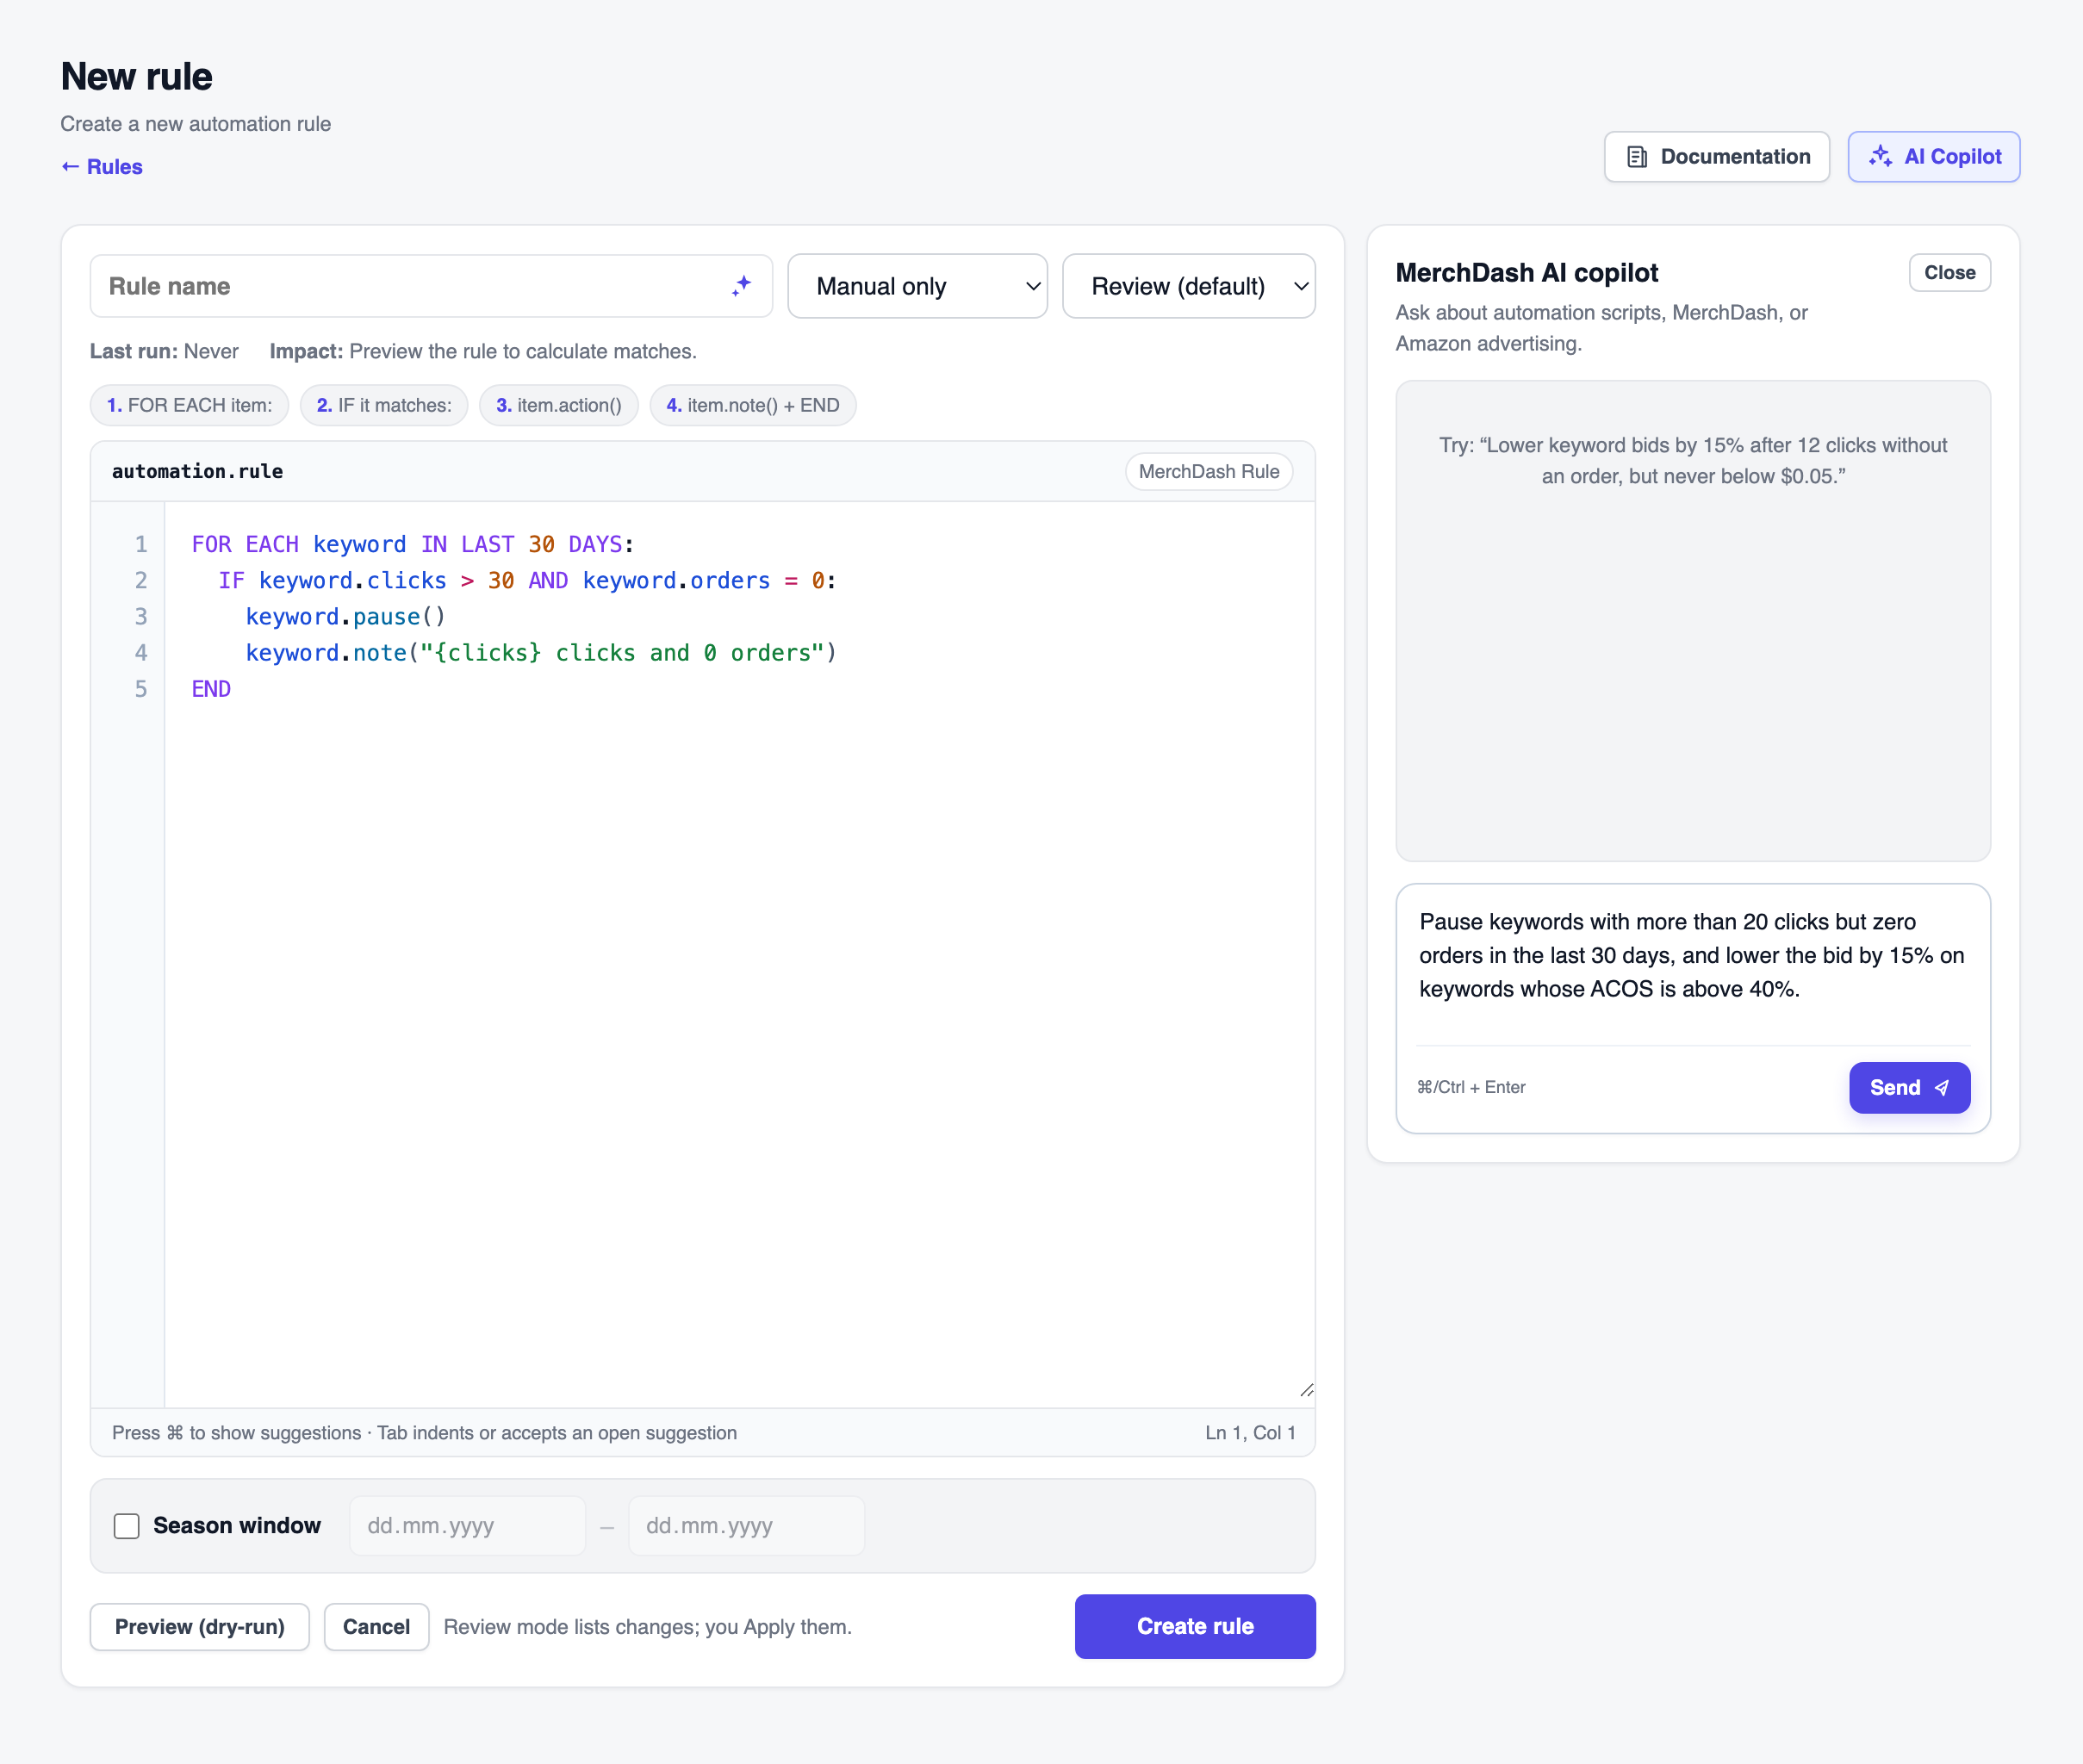Click line number 5 in the gutter
The image size is (2083, 1764).
(141, 689)
